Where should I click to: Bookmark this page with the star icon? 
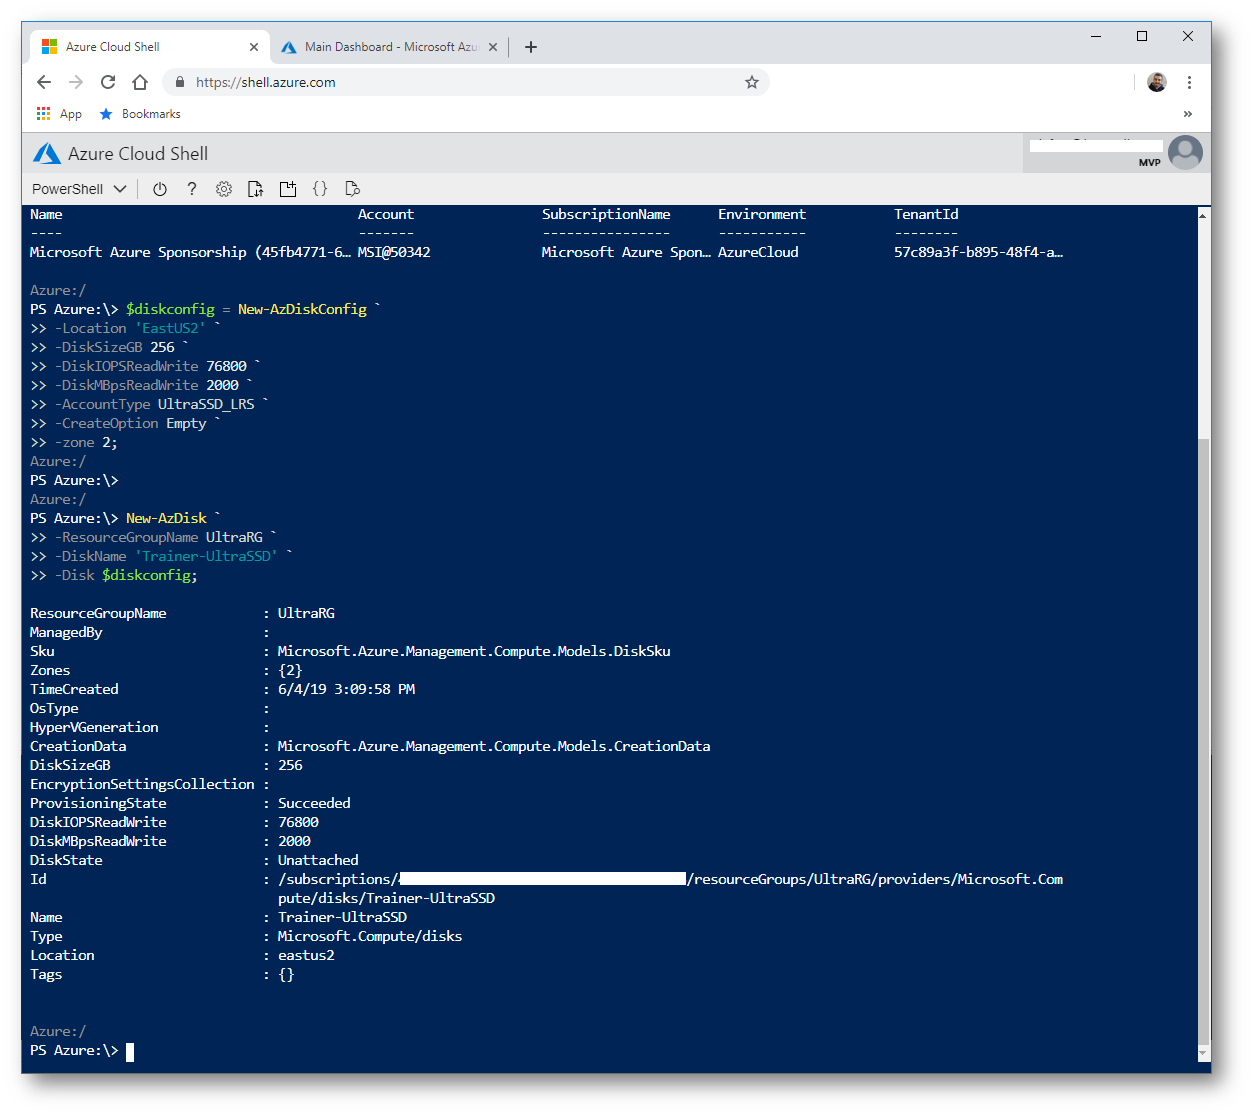click(752, 82)
